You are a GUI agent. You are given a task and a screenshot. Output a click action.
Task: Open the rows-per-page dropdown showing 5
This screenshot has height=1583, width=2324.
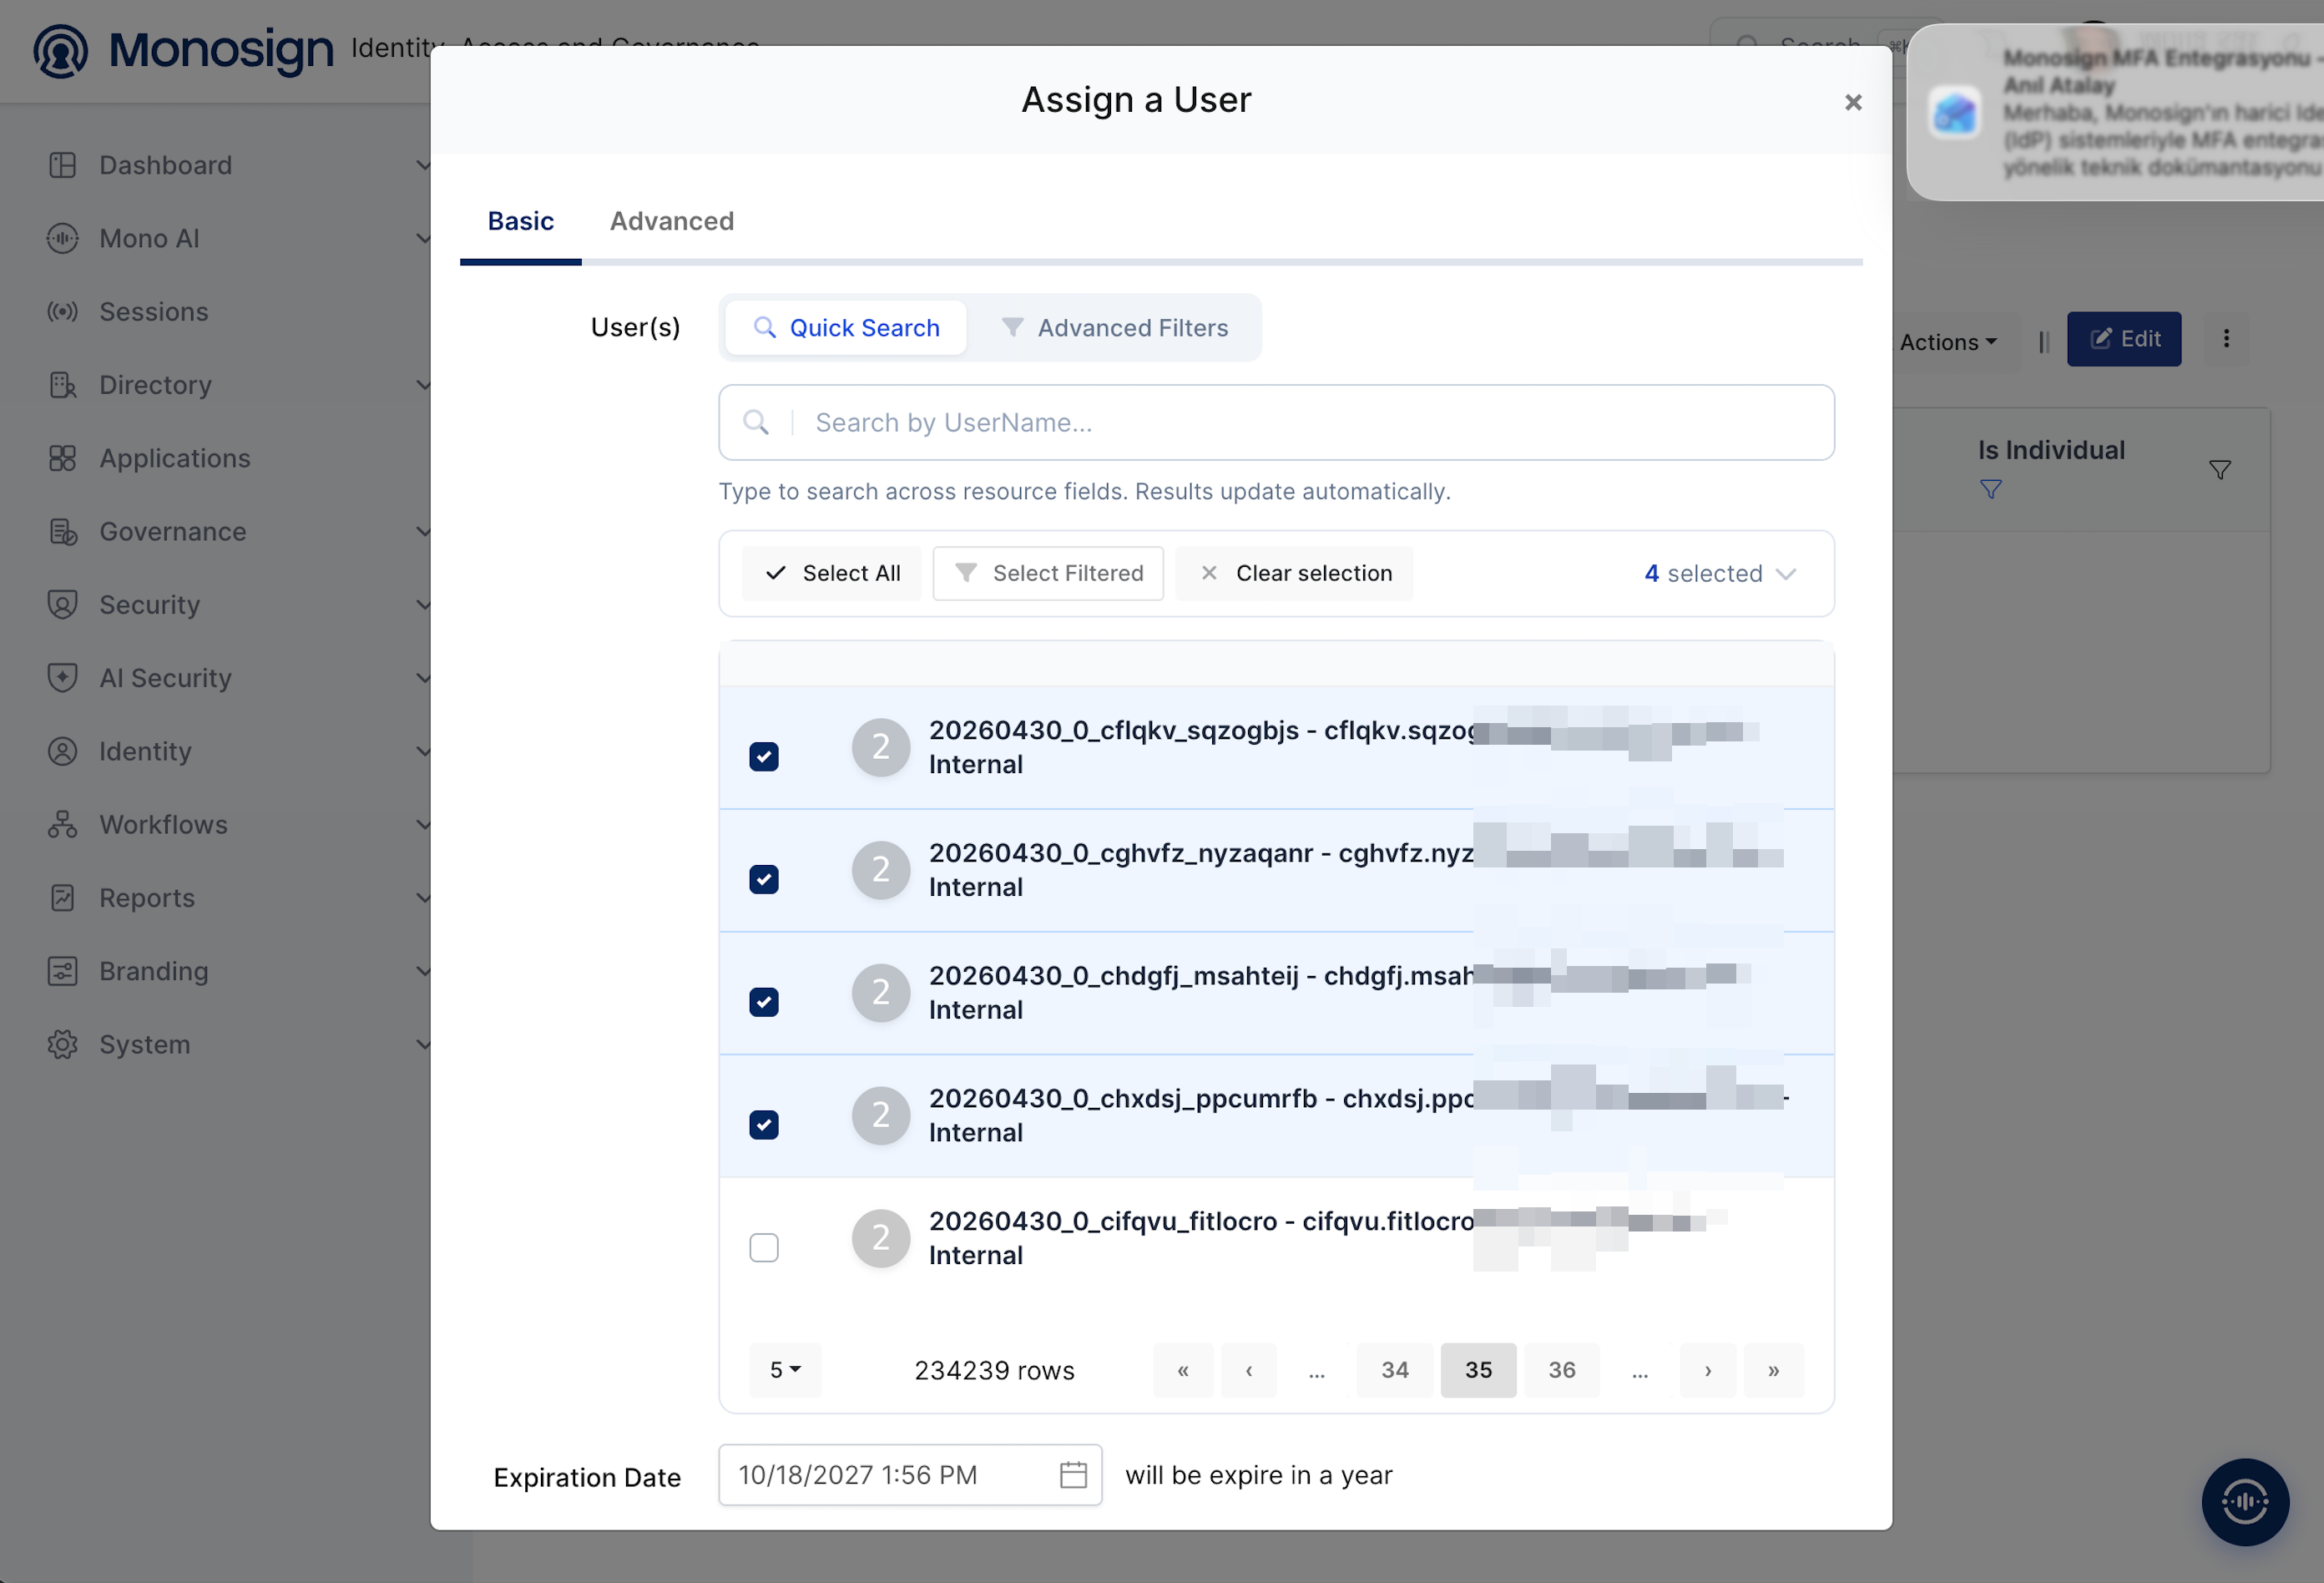tap(785, 1369)
